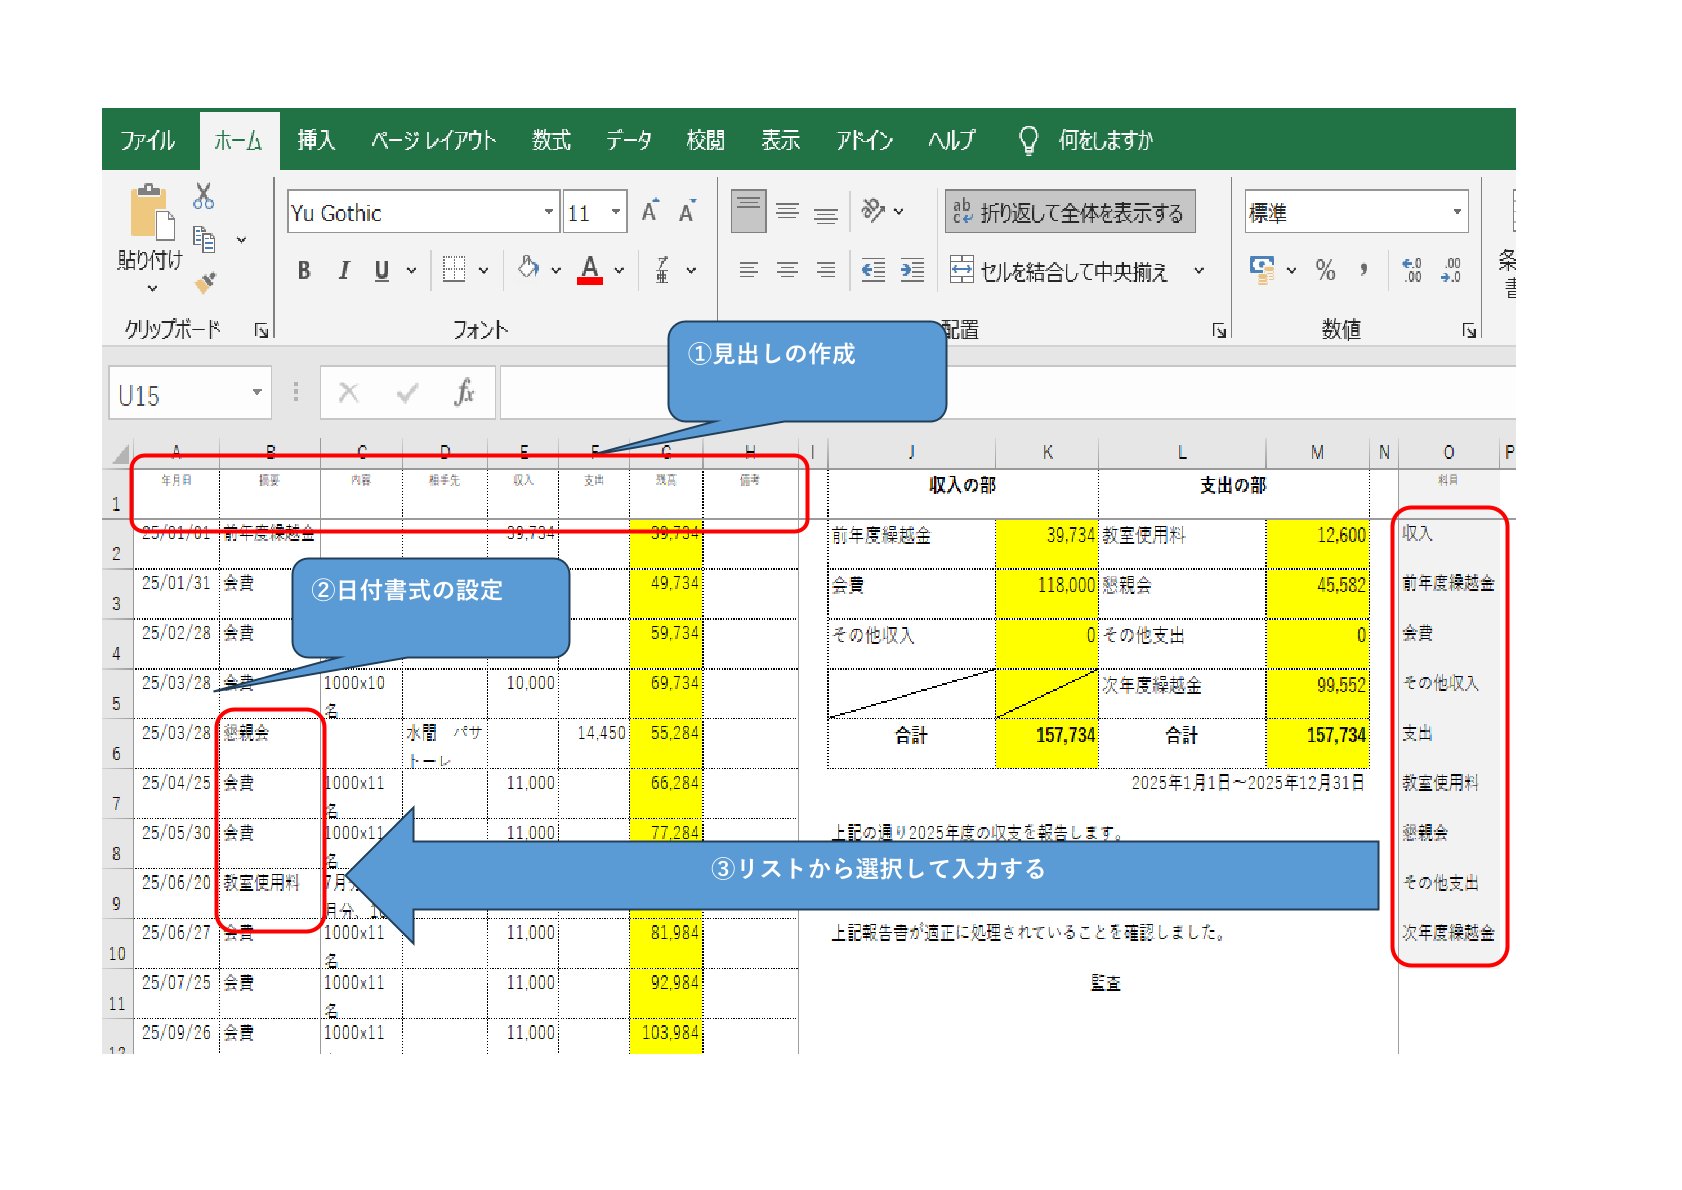Open the number format dropdown showing 標準
This screenshot has height=1190, width=1682.
[x=1456, y=212]
